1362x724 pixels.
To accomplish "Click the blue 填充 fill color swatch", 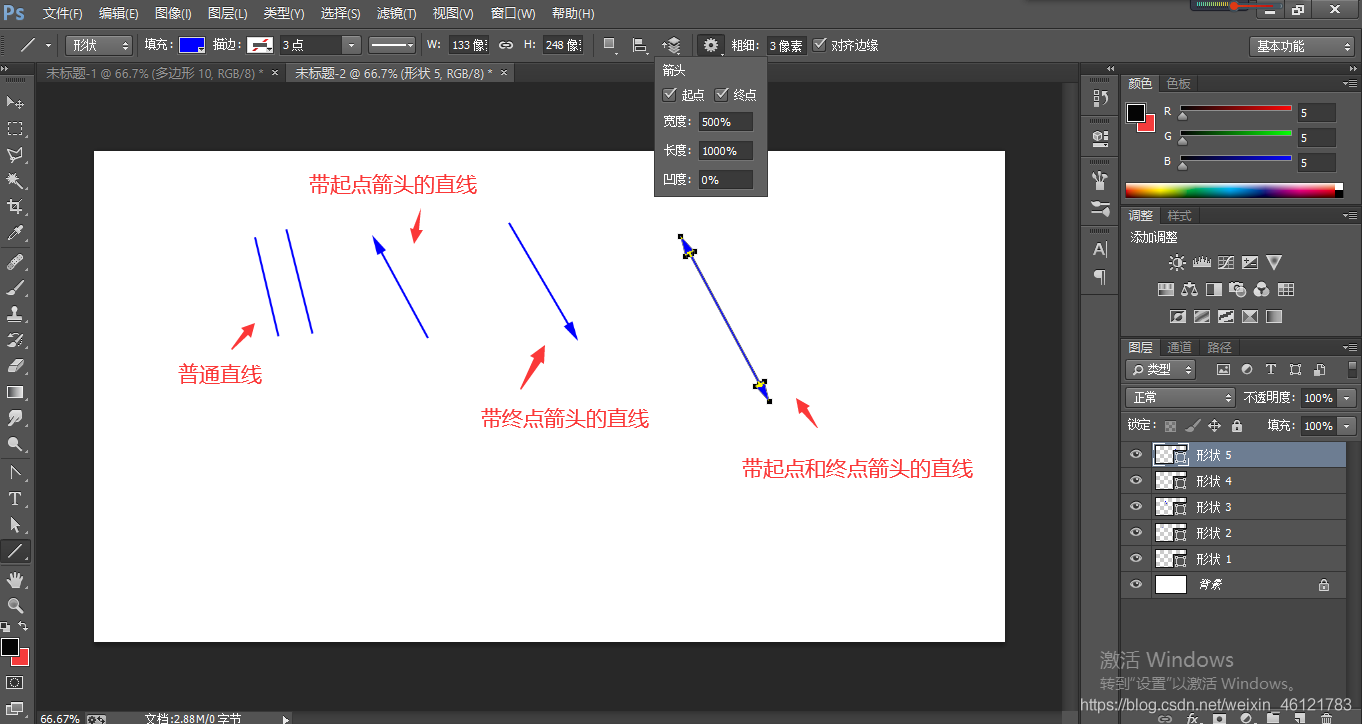I will pos(192,45).
